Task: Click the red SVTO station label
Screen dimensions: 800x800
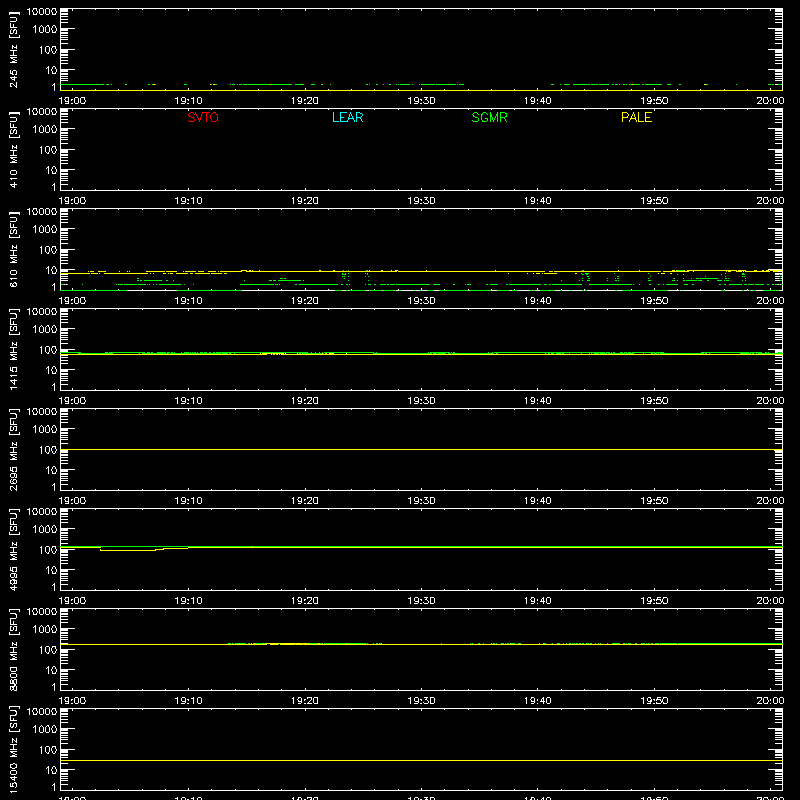Action: pos(203,117)
